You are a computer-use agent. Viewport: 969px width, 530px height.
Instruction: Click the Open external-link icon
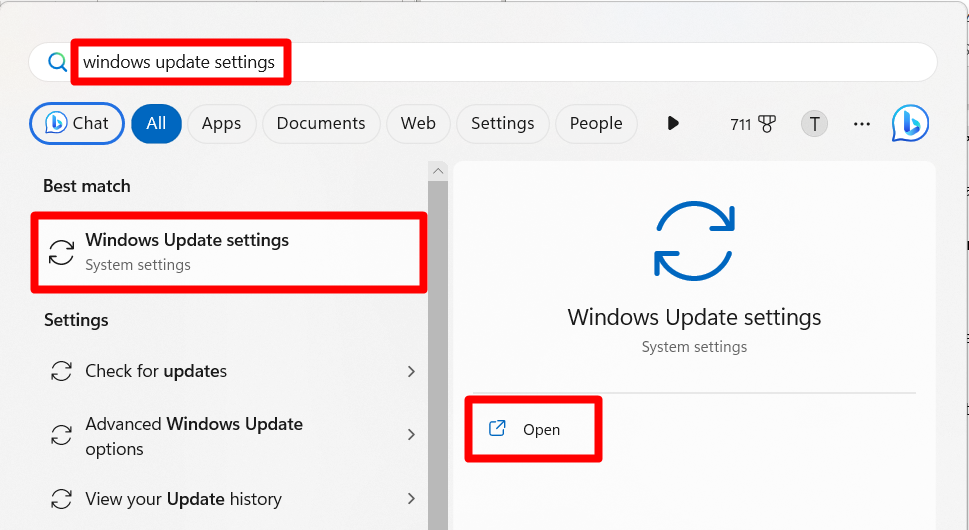point(497,428)
